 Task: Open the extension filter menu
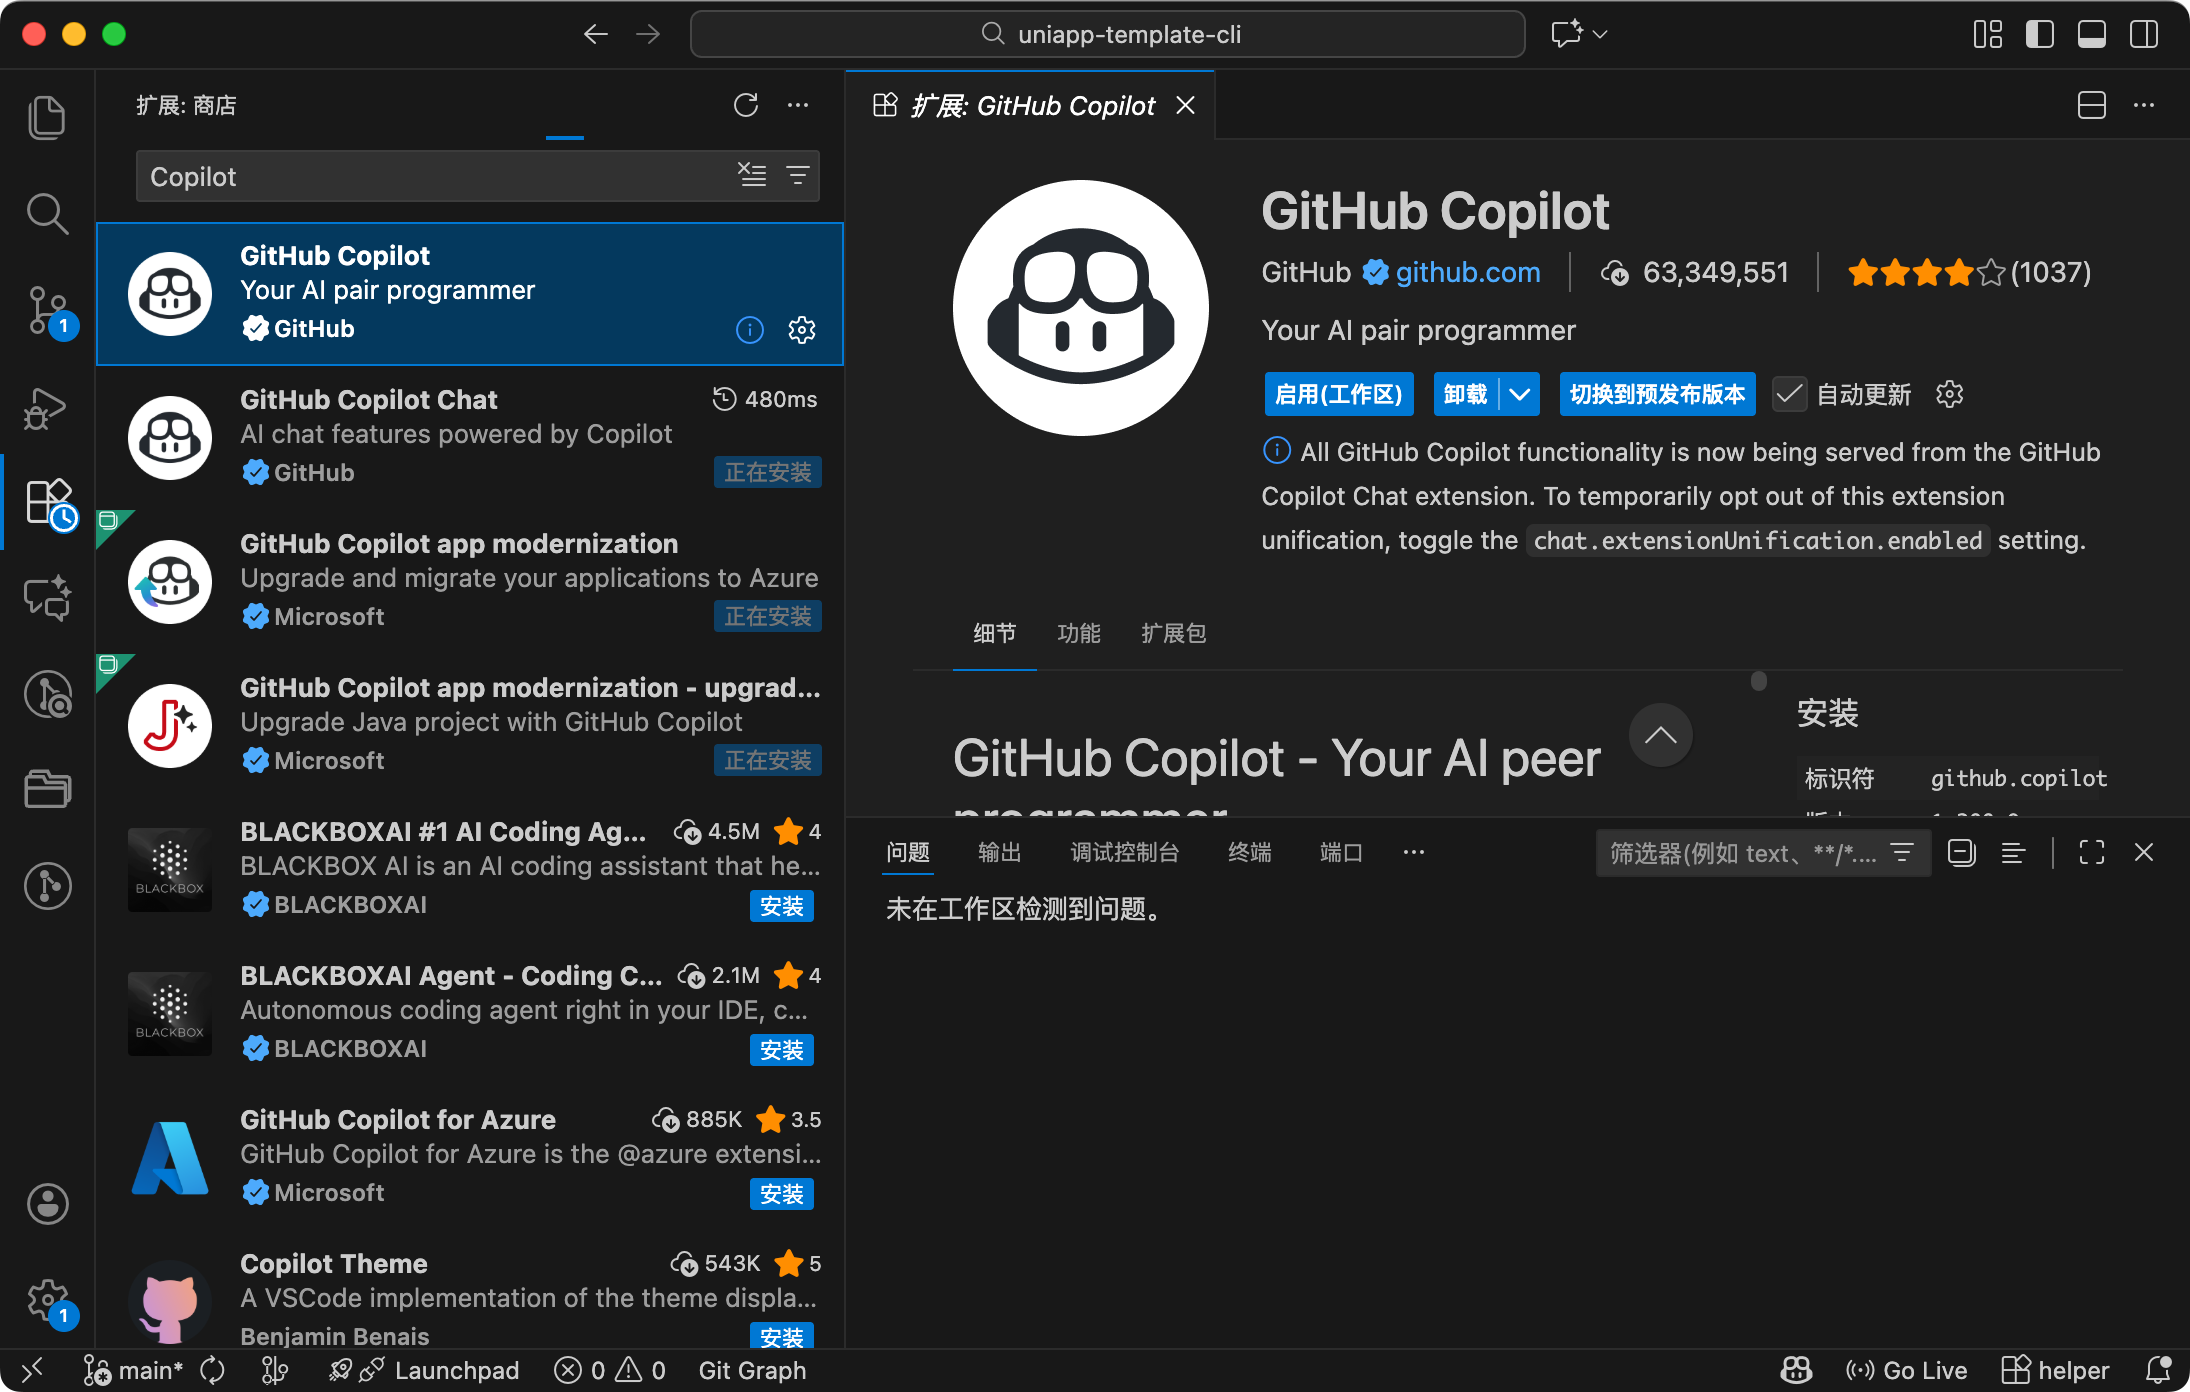(798, 175)
